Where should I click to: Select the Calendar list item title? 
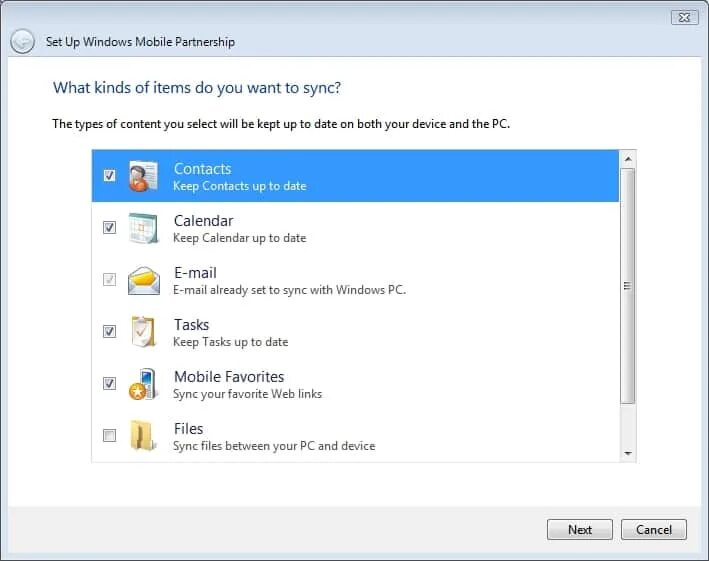click(x=203, y=221)
